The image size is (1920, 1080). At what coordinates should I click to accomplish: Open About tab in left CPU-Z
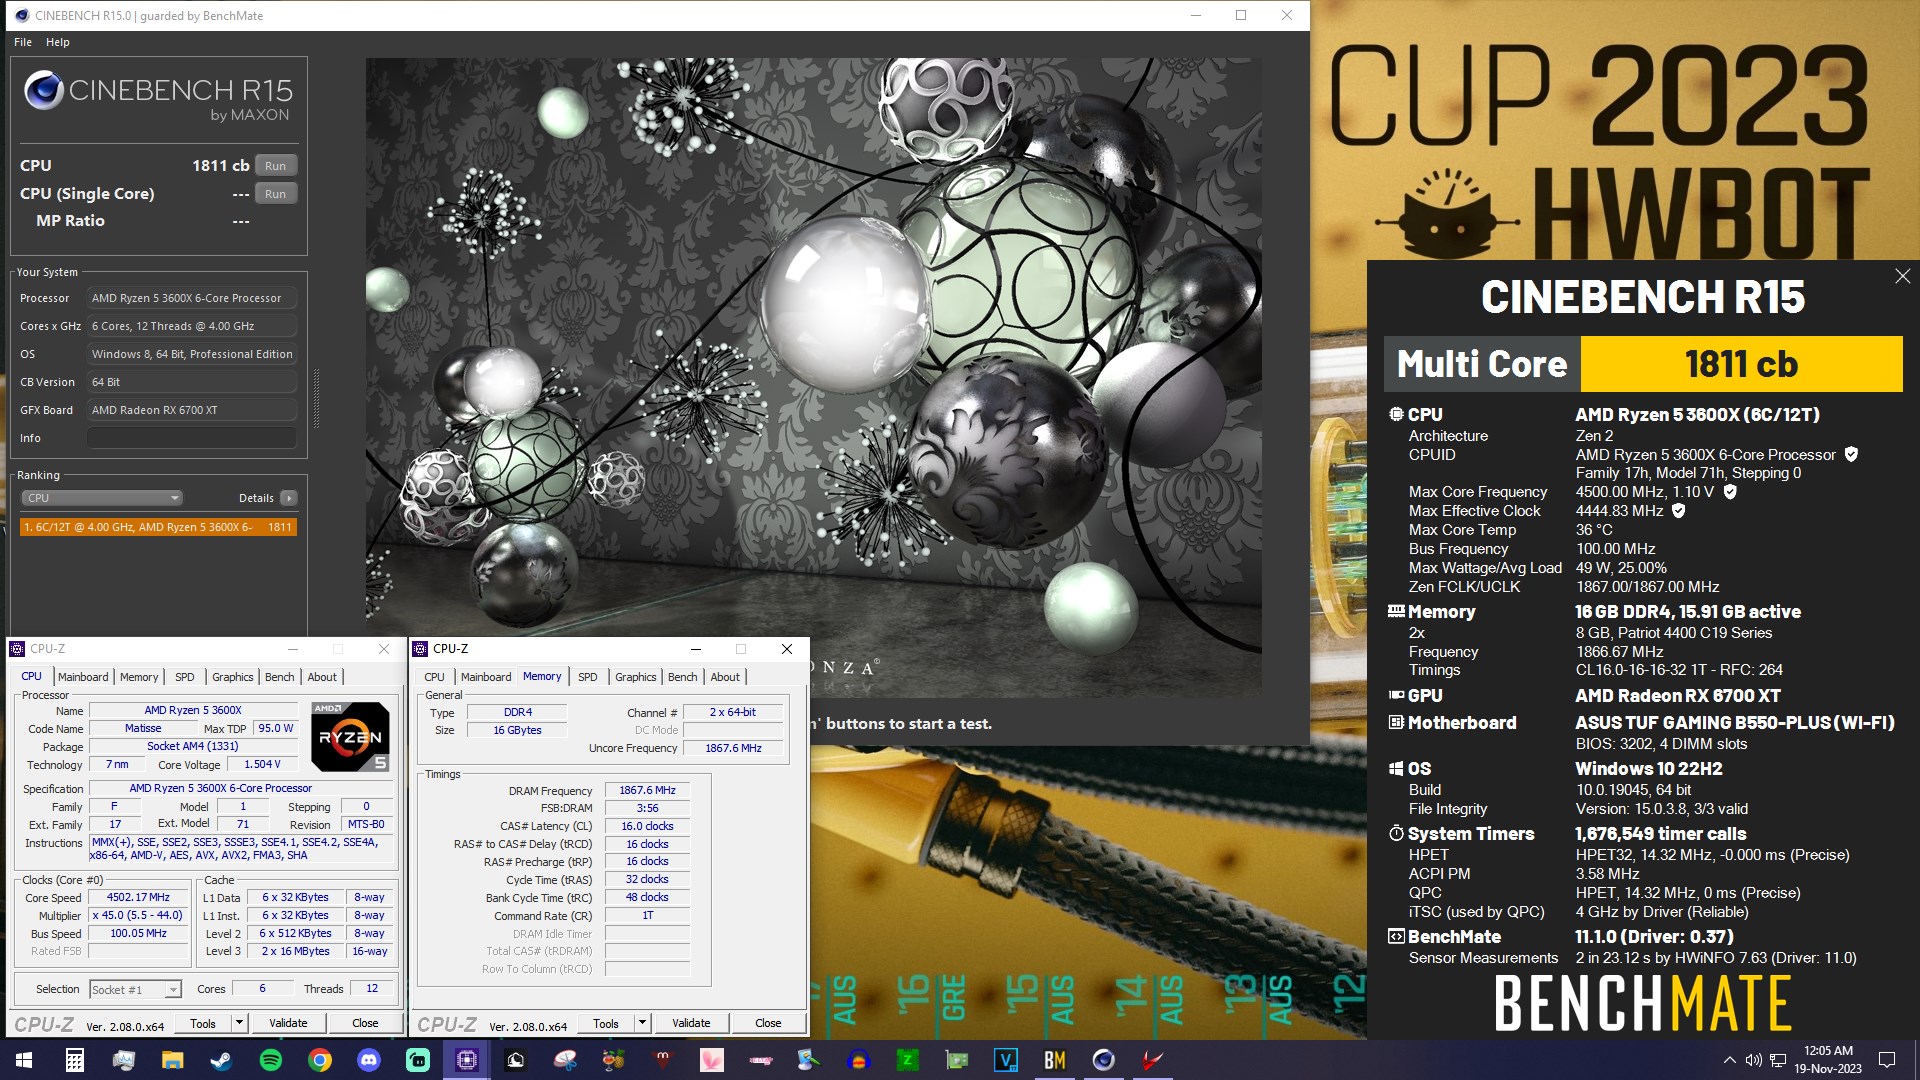click(x=322, y=677)
